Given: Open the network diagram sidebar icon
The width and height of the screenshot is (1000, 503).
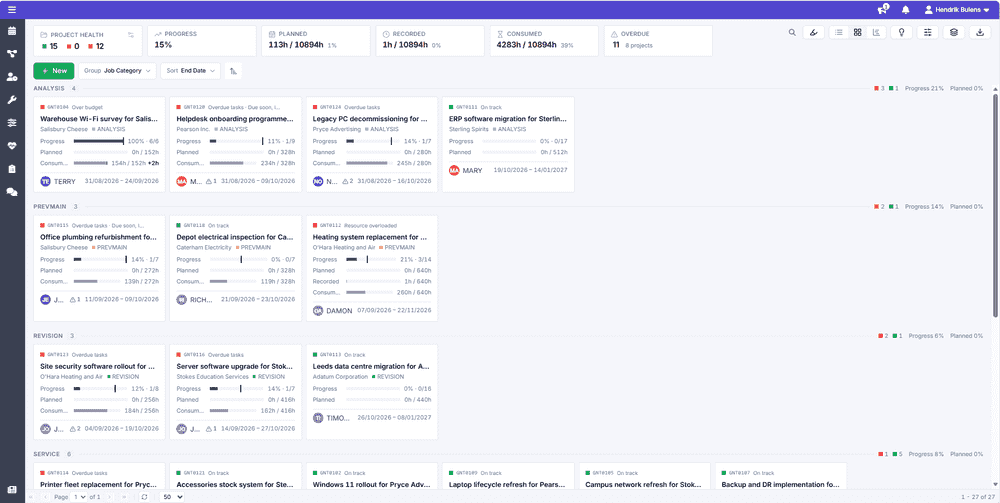Looking at the screenshot, I should pyautogui.click(x=12, y=54).
